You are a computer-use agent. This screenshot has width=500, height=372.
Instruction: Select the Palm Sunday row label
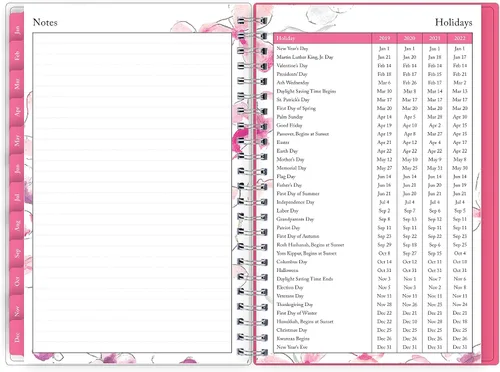[290, 117]
